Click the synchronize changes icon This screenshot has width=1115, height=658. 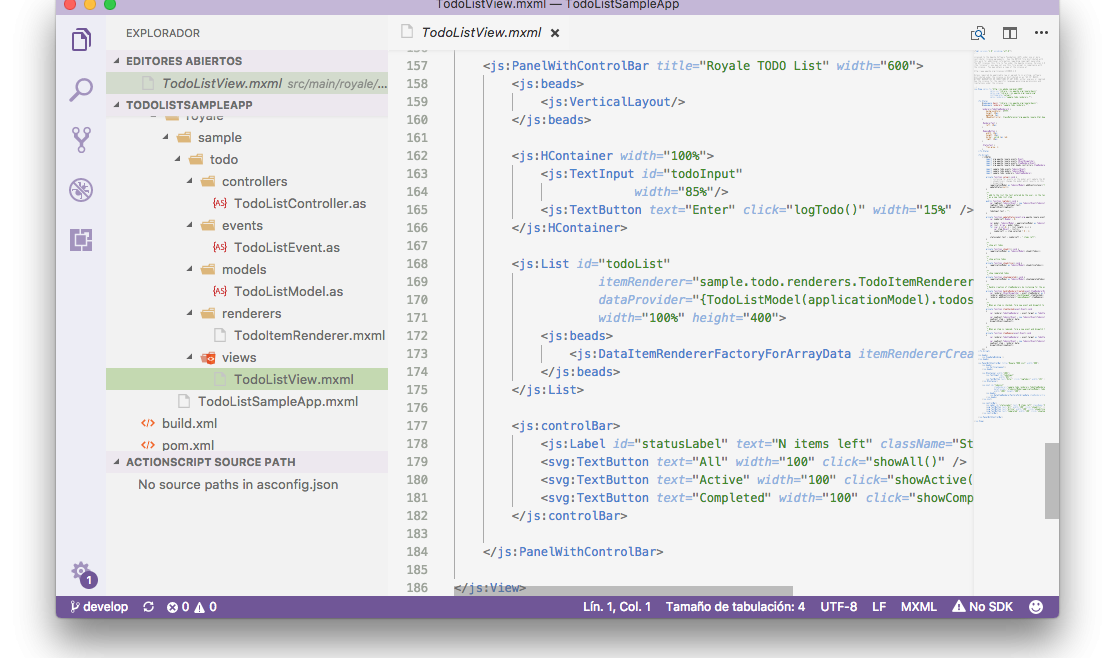pyautogui.click(x=149, y=607)
